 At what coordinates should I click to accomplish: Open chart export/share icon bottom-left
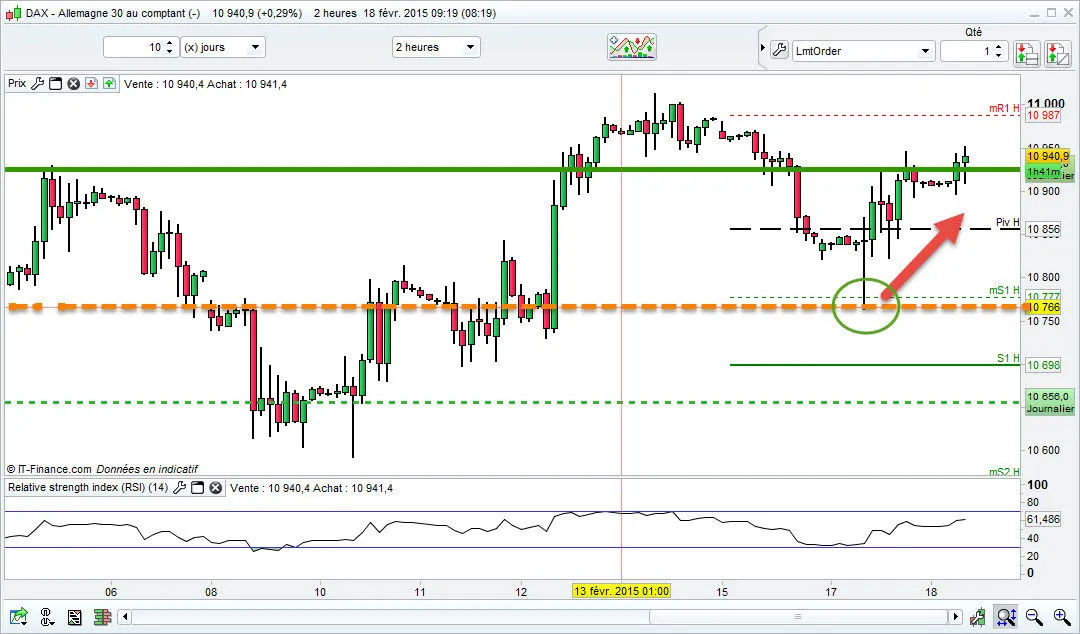click(18, 616)
